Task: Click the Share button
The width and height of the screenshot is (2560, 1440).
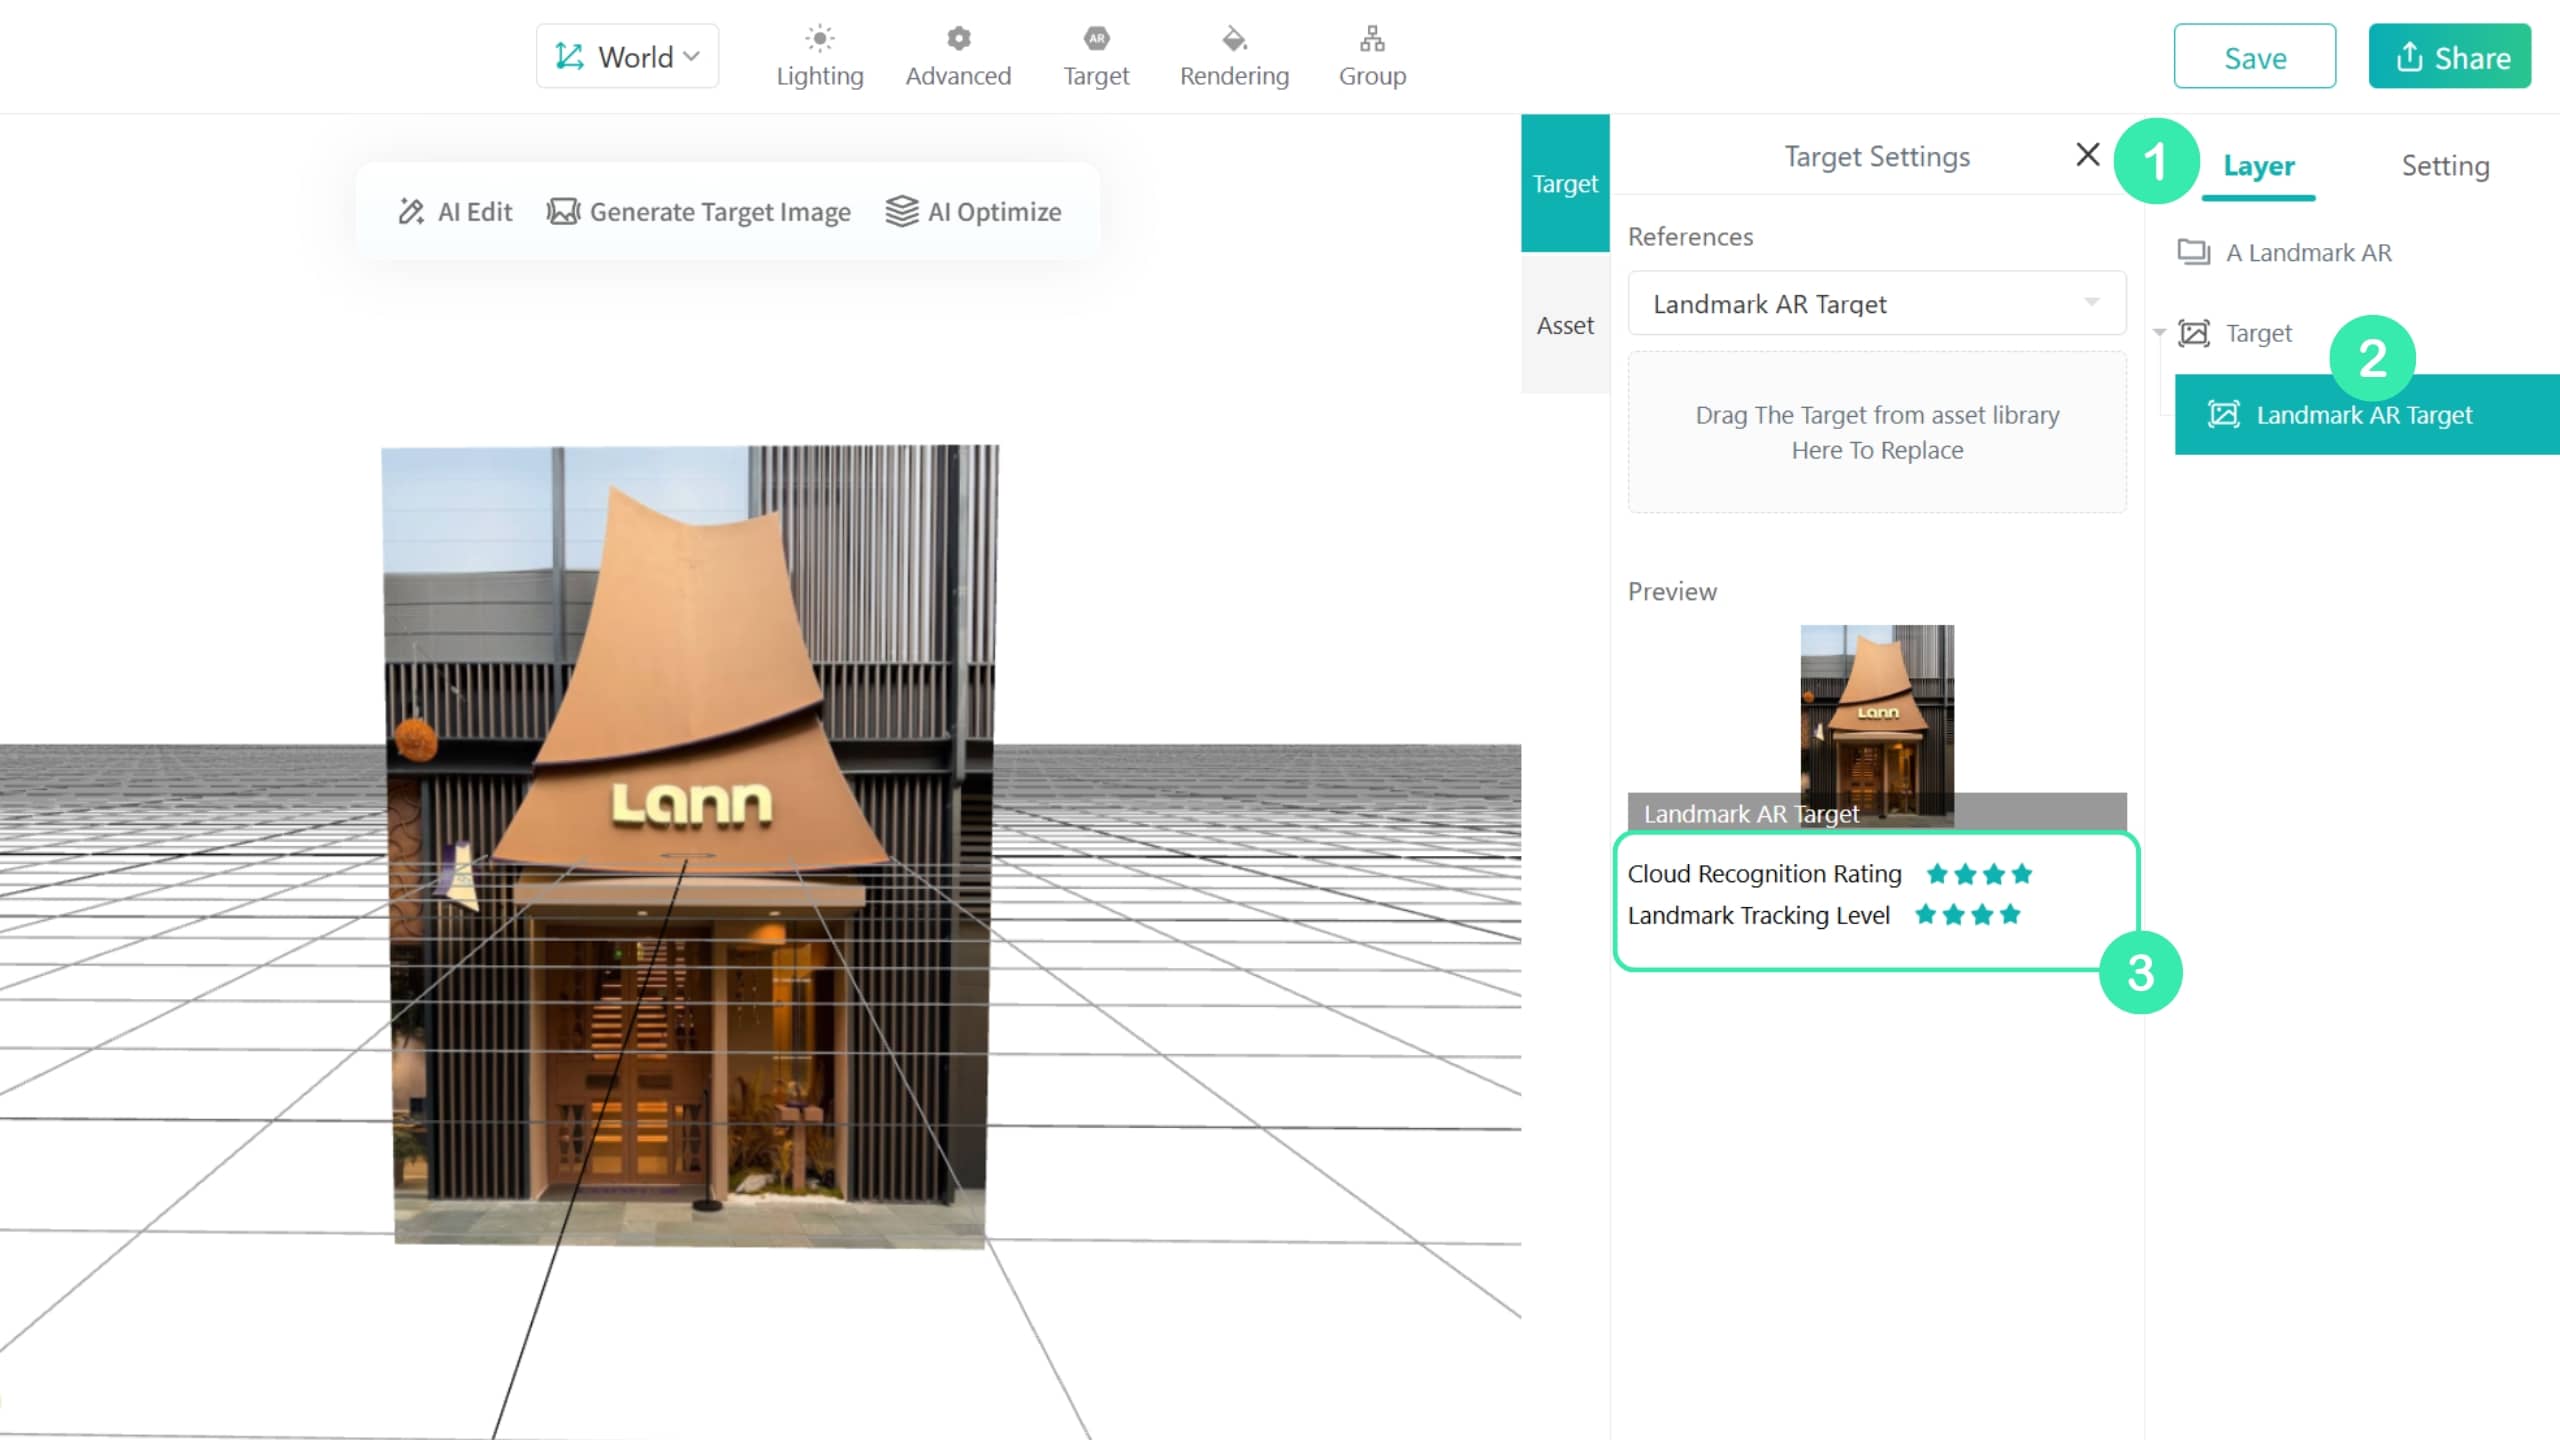Action: click(x=2449, y=57)
